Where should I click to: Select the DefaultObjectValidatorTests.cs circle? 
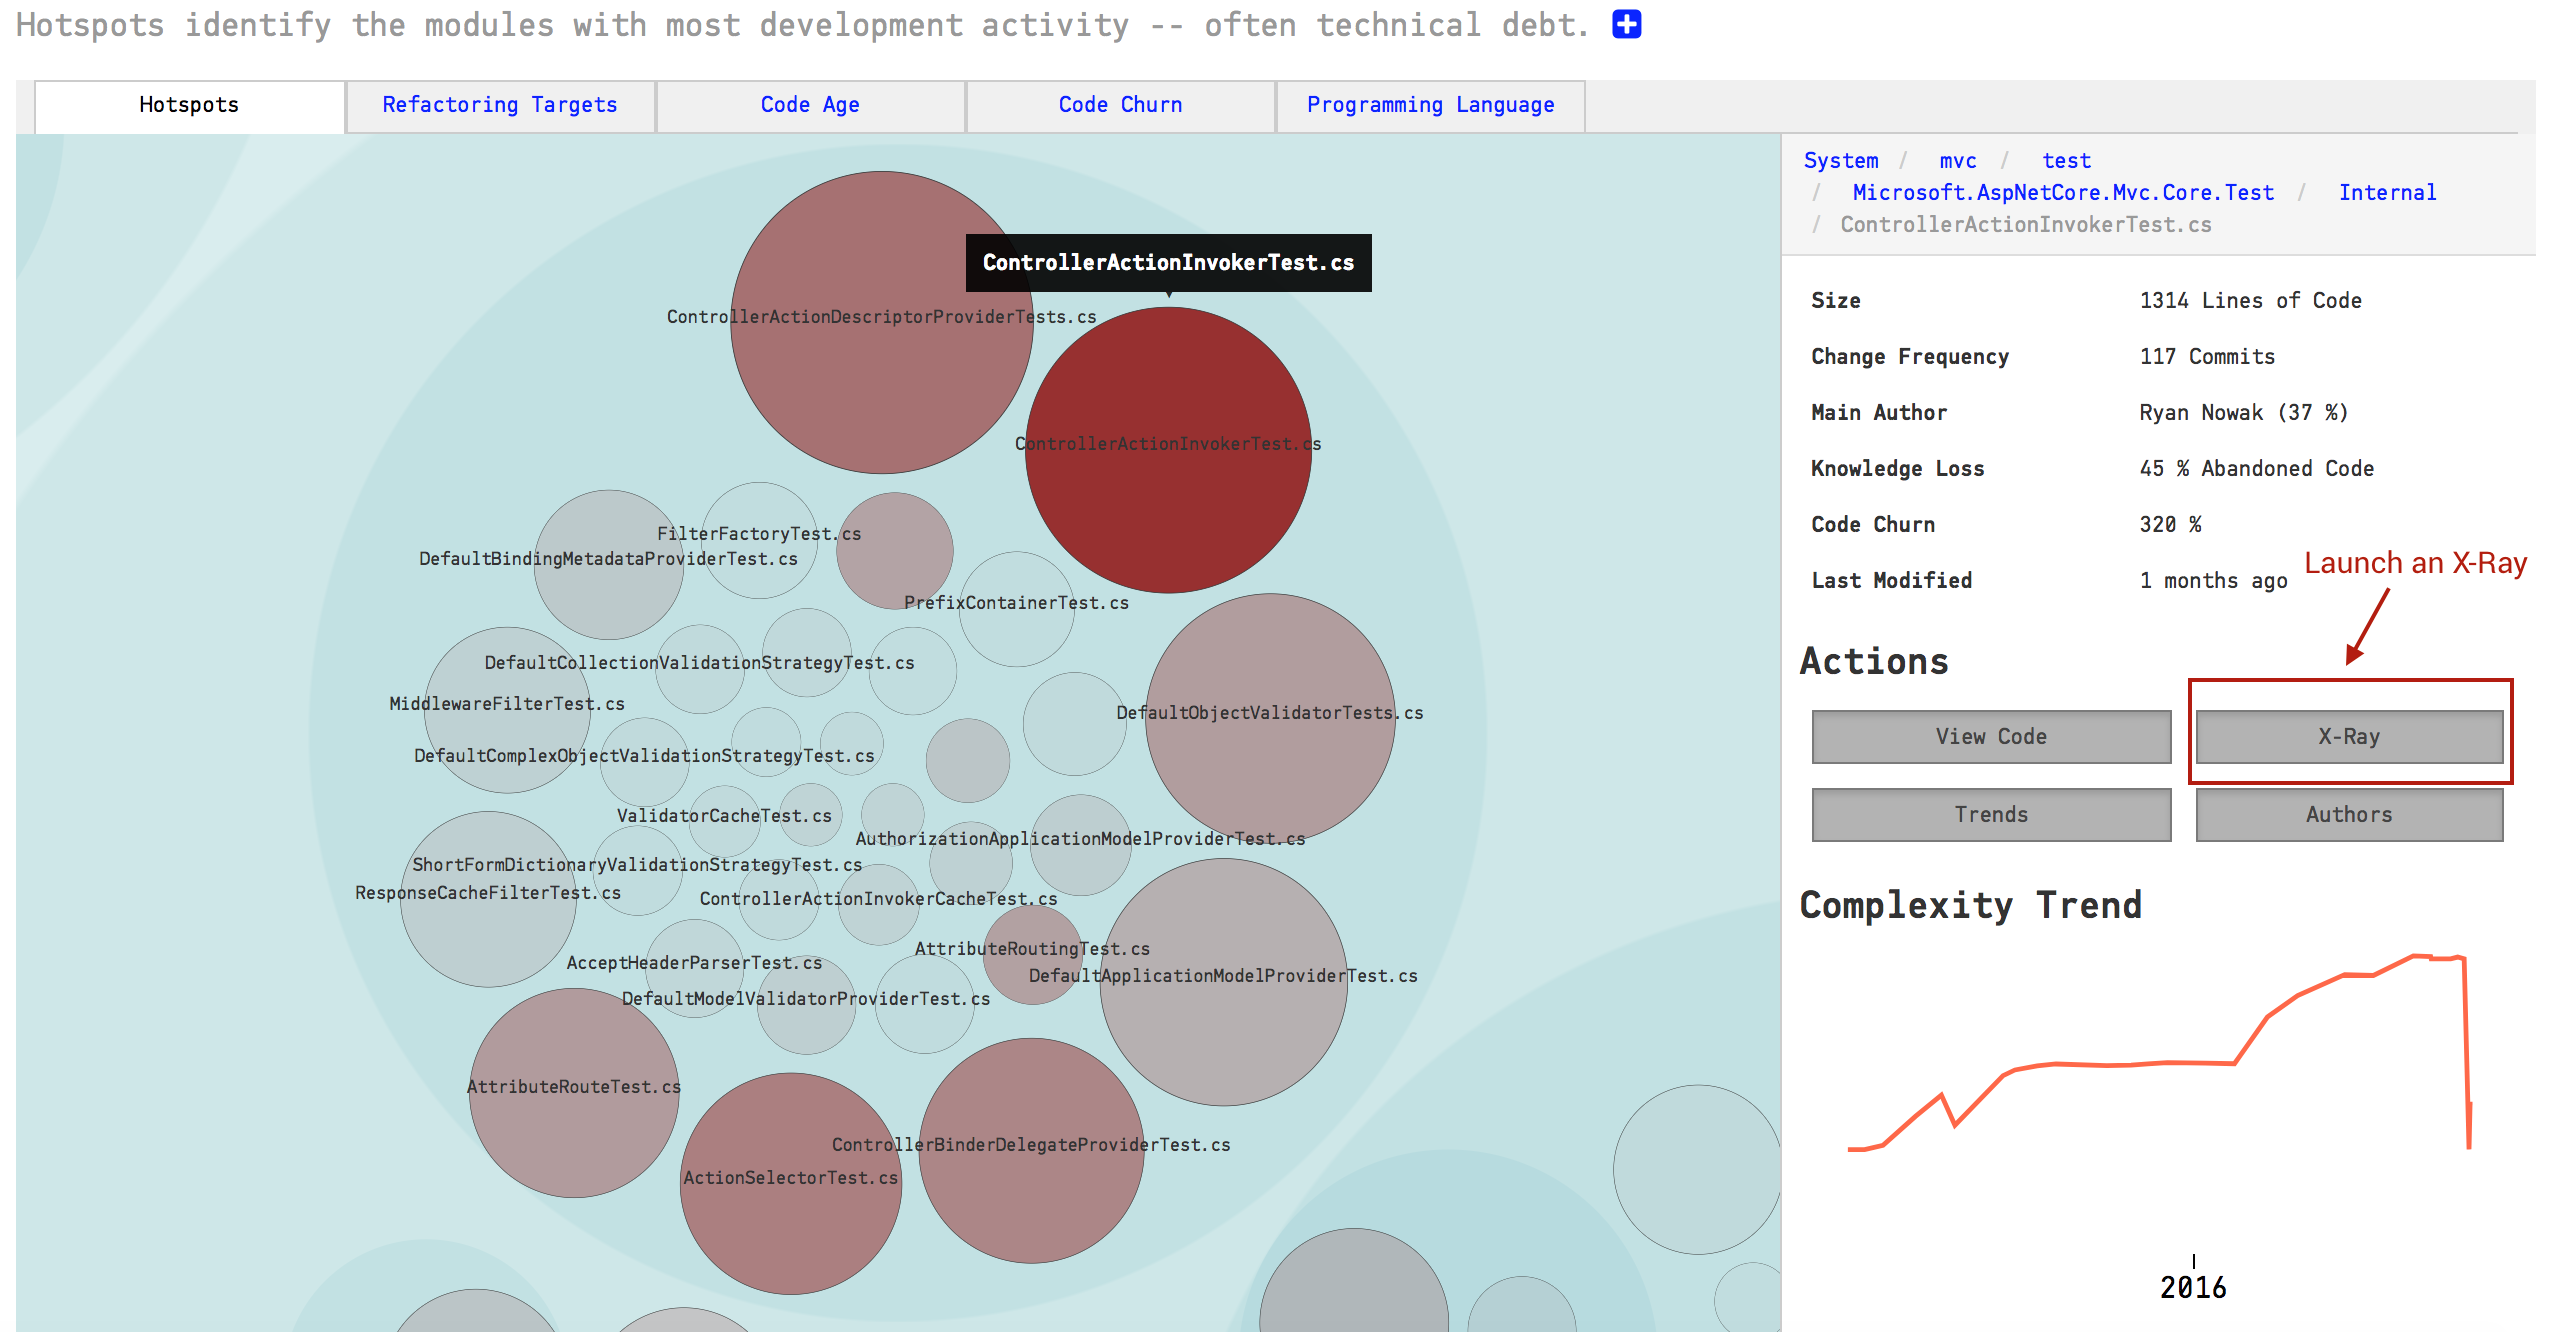point(1270,719)
